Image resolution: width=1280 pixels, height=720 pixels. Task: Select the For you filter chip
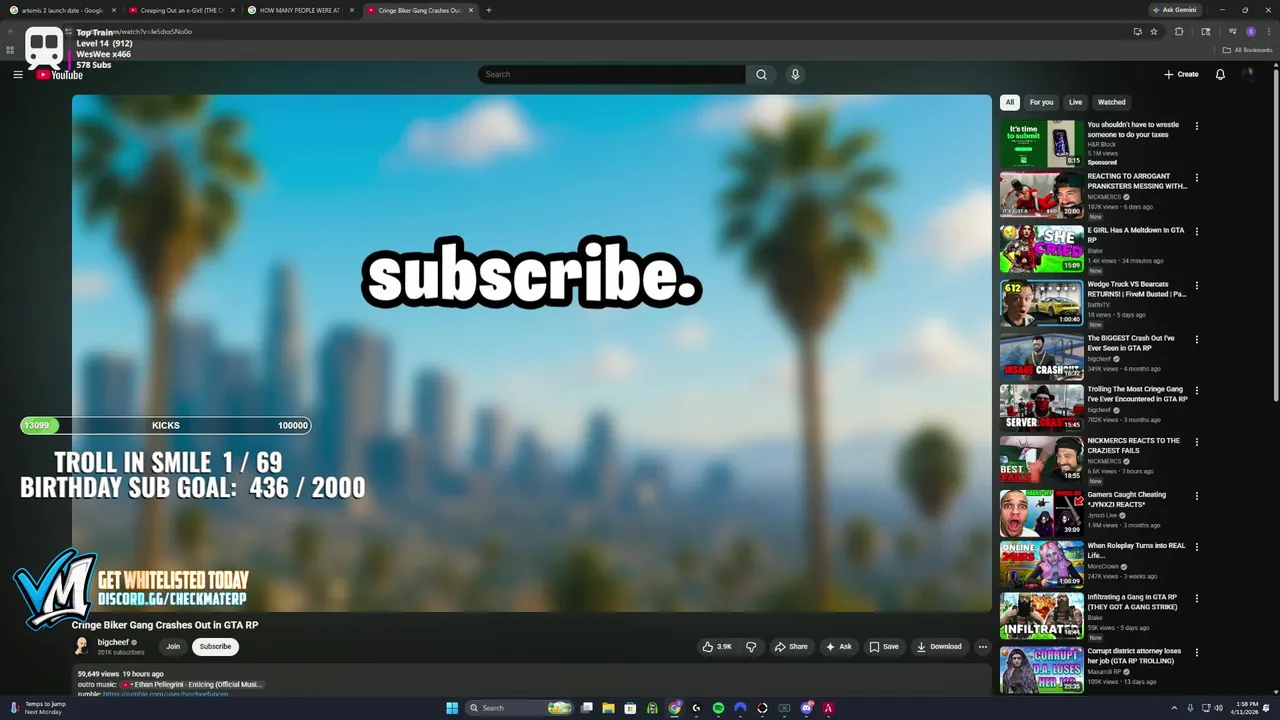click(1042, 102)
